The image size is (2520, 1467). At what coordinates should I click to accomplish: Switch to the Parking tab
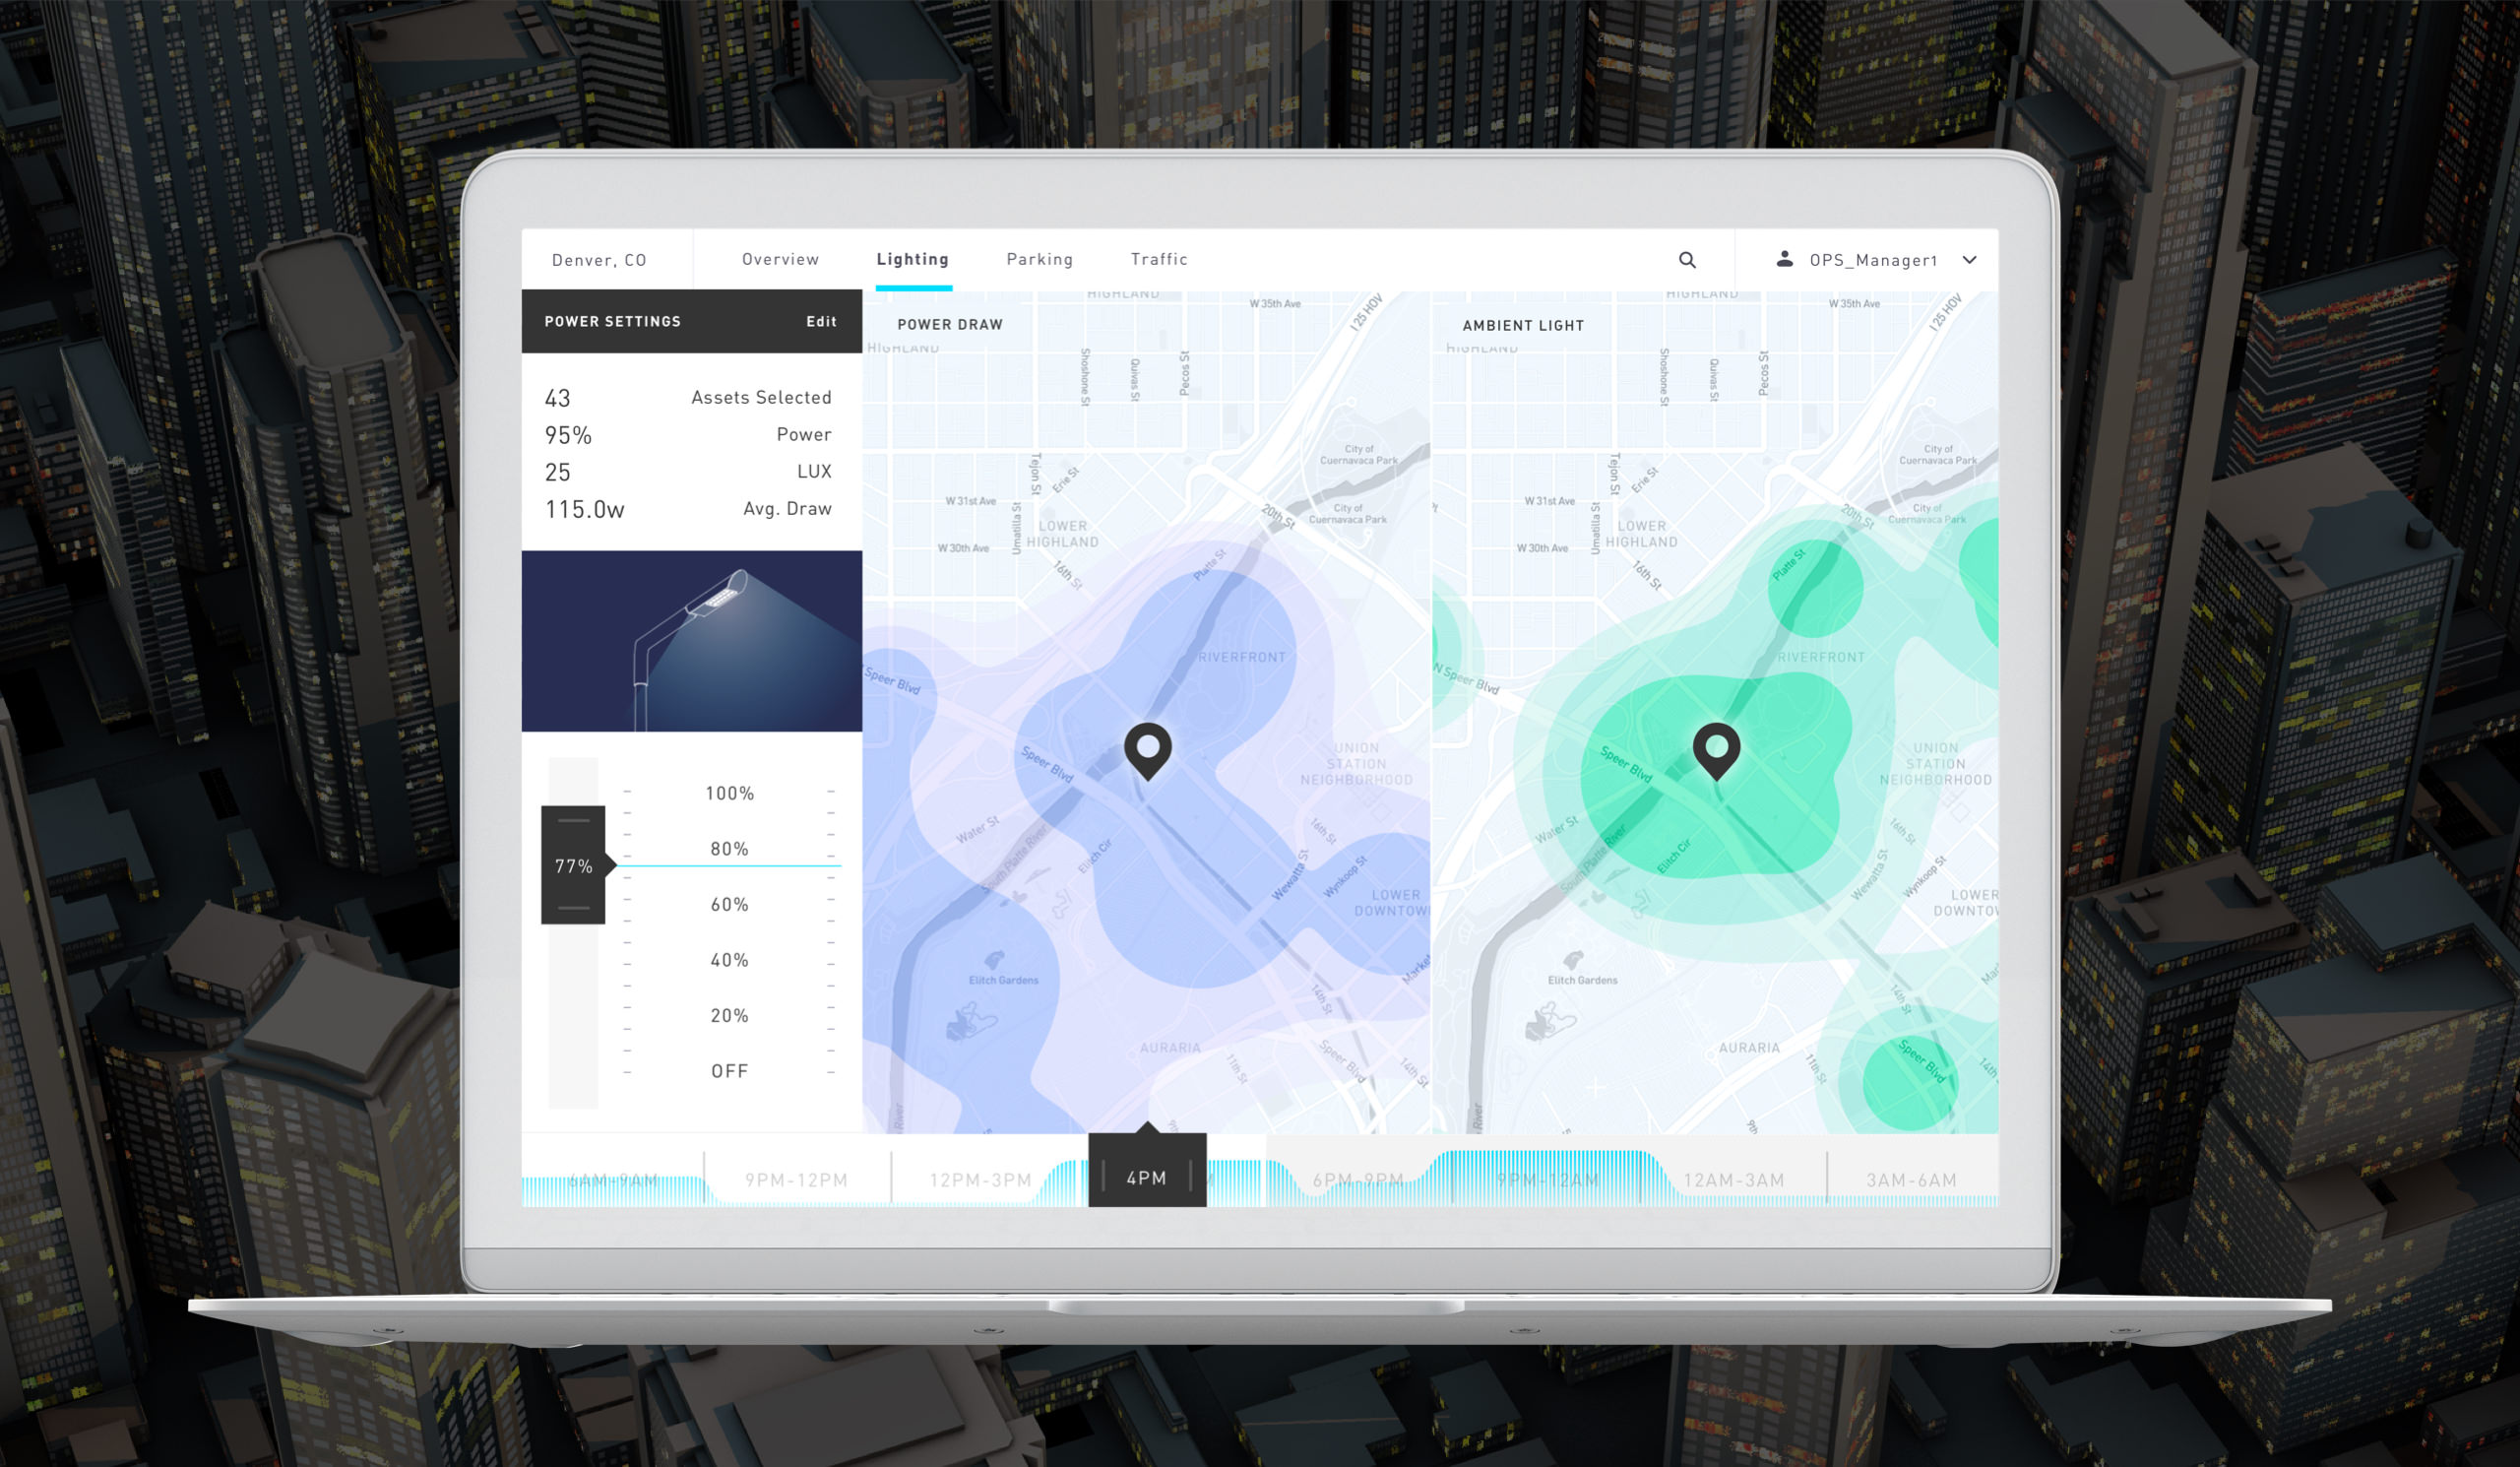1039,259
